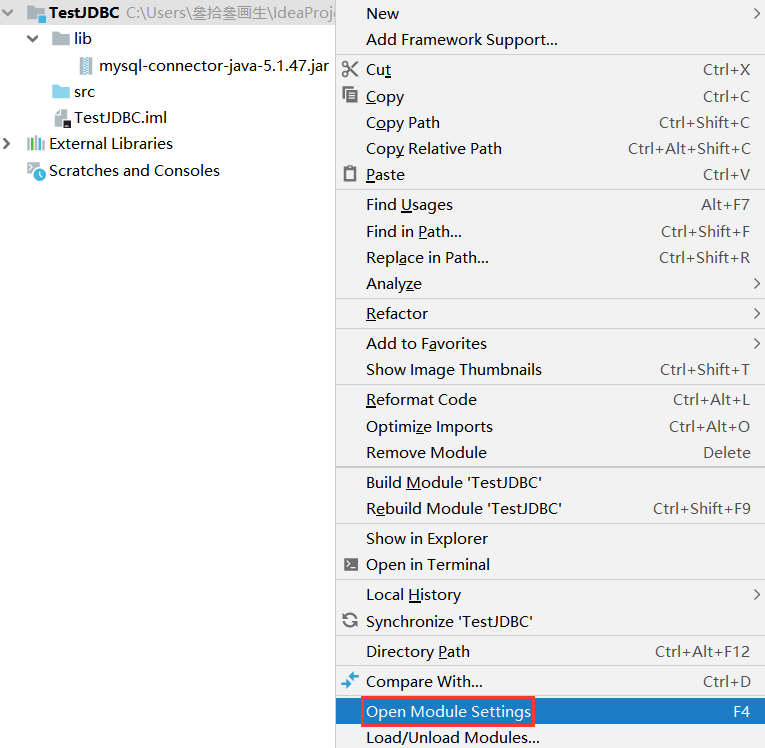Choose Reformat Code menu entry
The width and height of the screenshot is (765, 748).
[x=550, y=400]
